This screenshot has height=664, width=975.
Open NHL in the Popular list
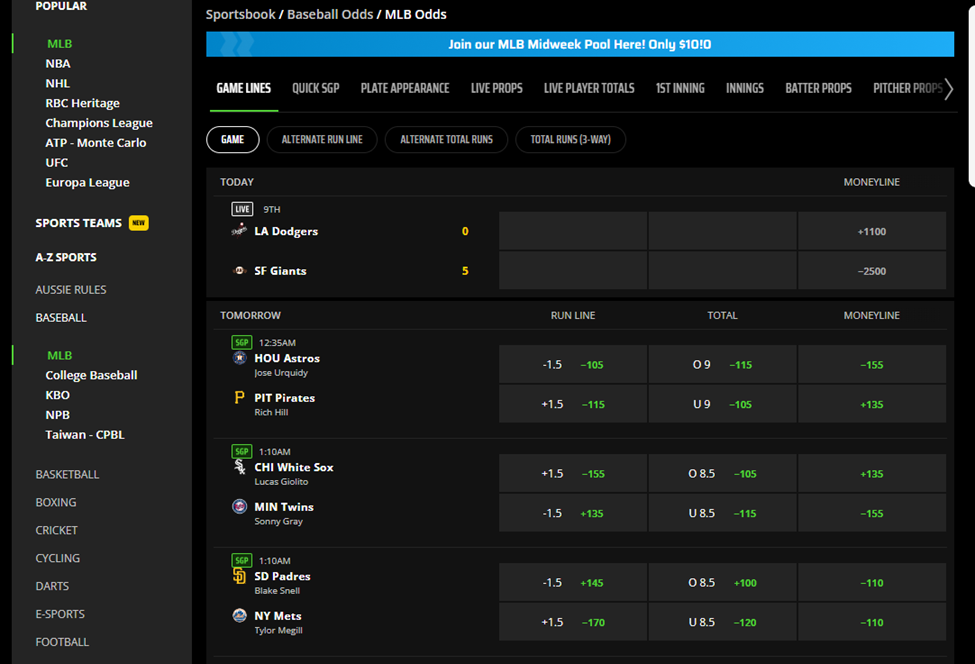click(x=57, y=83)
